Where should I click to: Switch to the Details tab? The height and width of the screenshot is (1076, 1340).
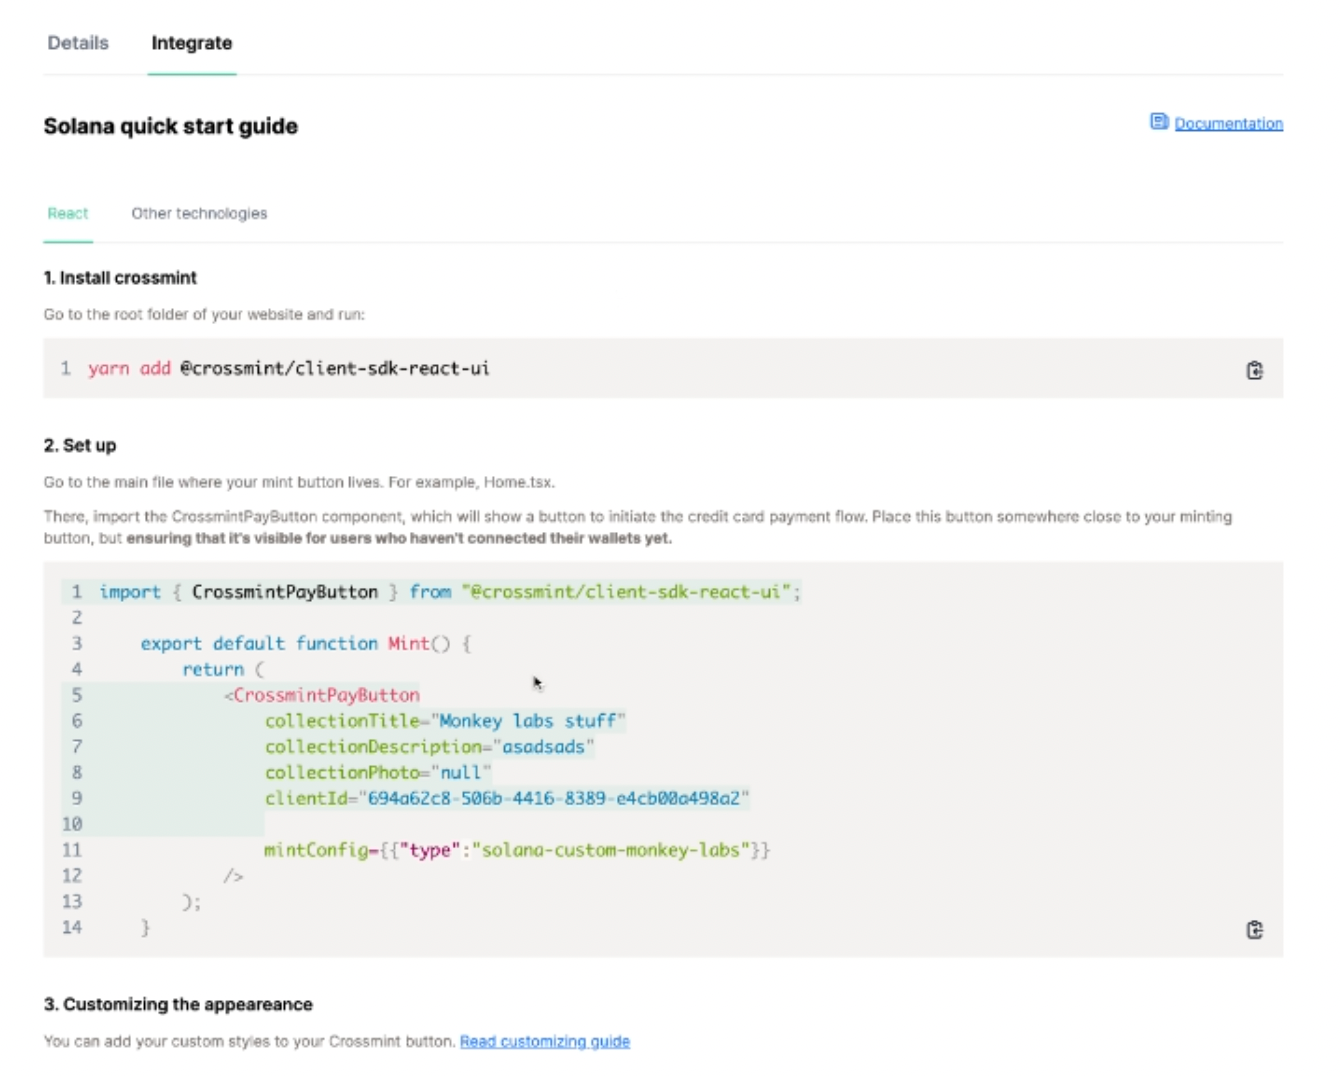click(78, 43)
